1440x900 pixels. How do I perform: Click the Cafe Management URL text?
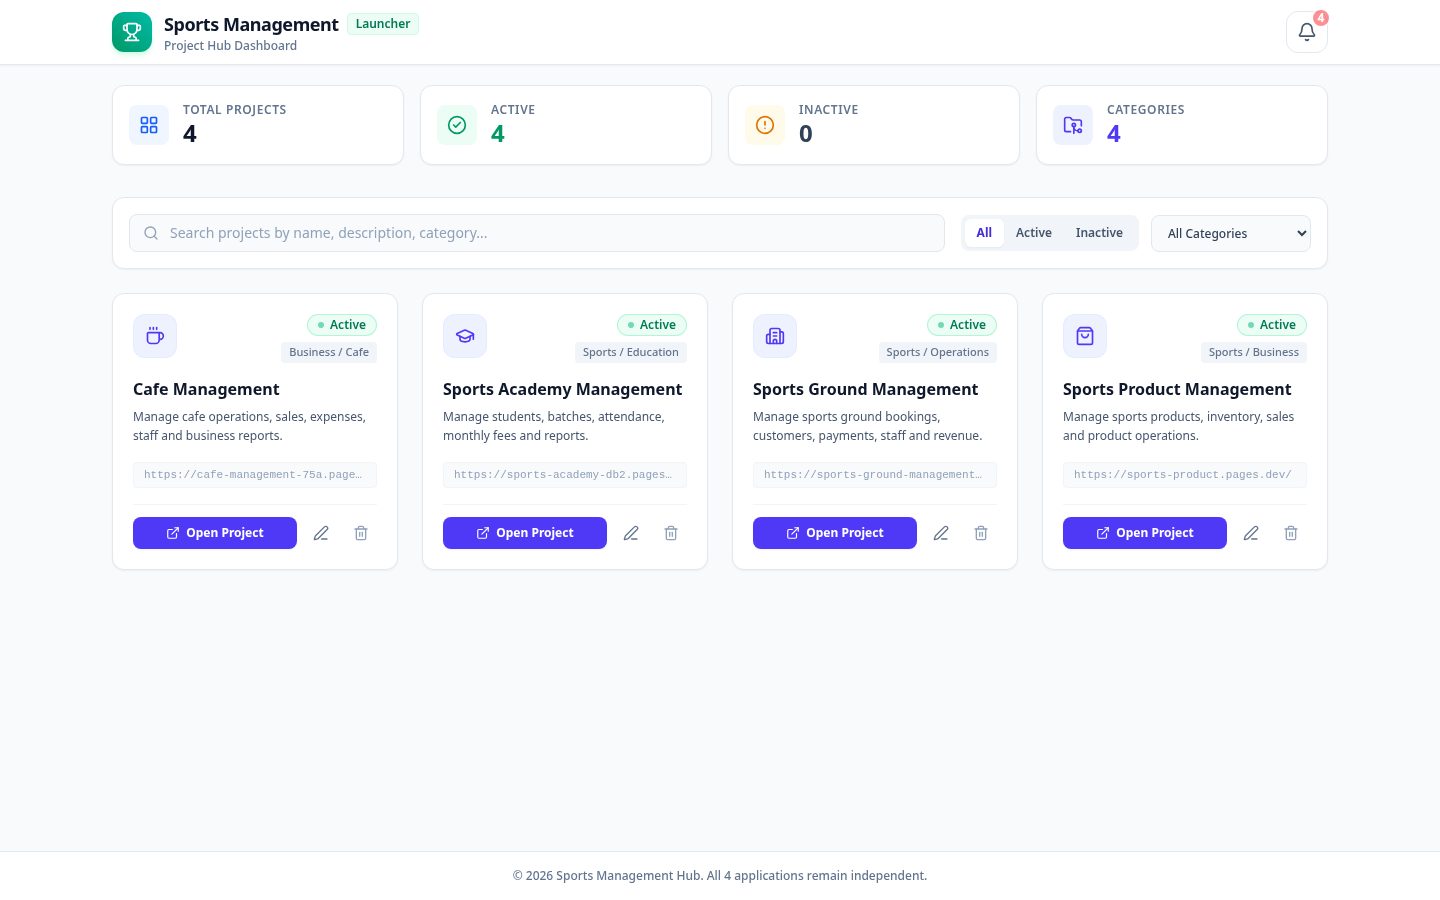255,475
